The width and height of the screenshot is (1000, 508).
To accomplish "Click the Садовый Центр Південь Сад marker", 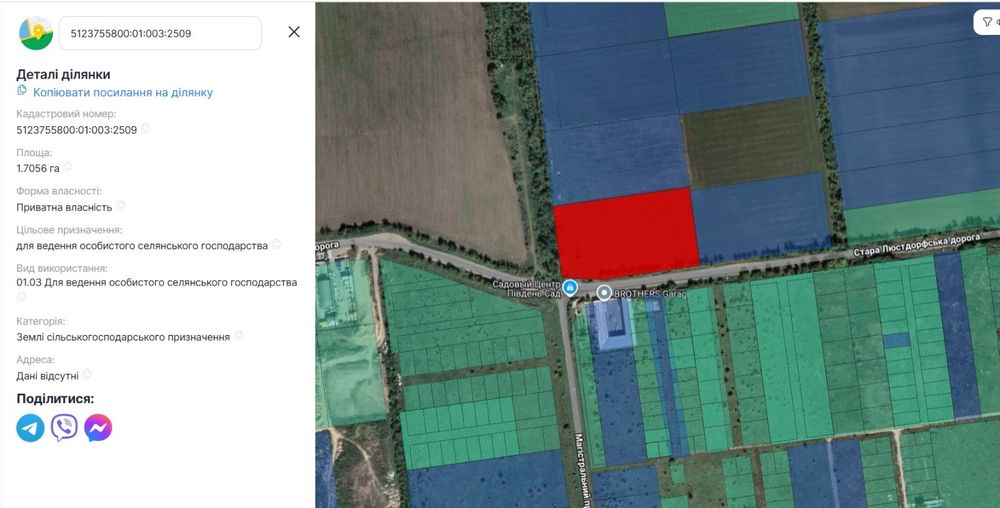I will click(x=570, y=287).
